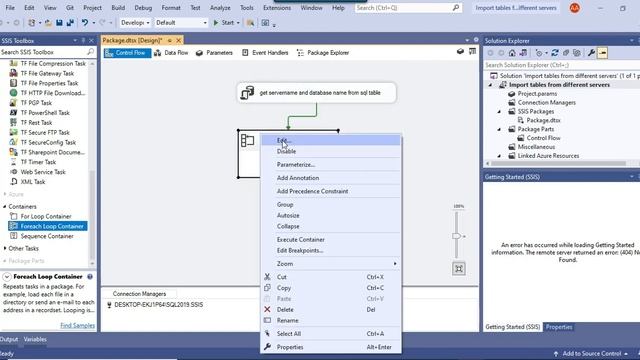Switch to Control Flow tab
The image size is (640, 360).
(x=127, y=53)
